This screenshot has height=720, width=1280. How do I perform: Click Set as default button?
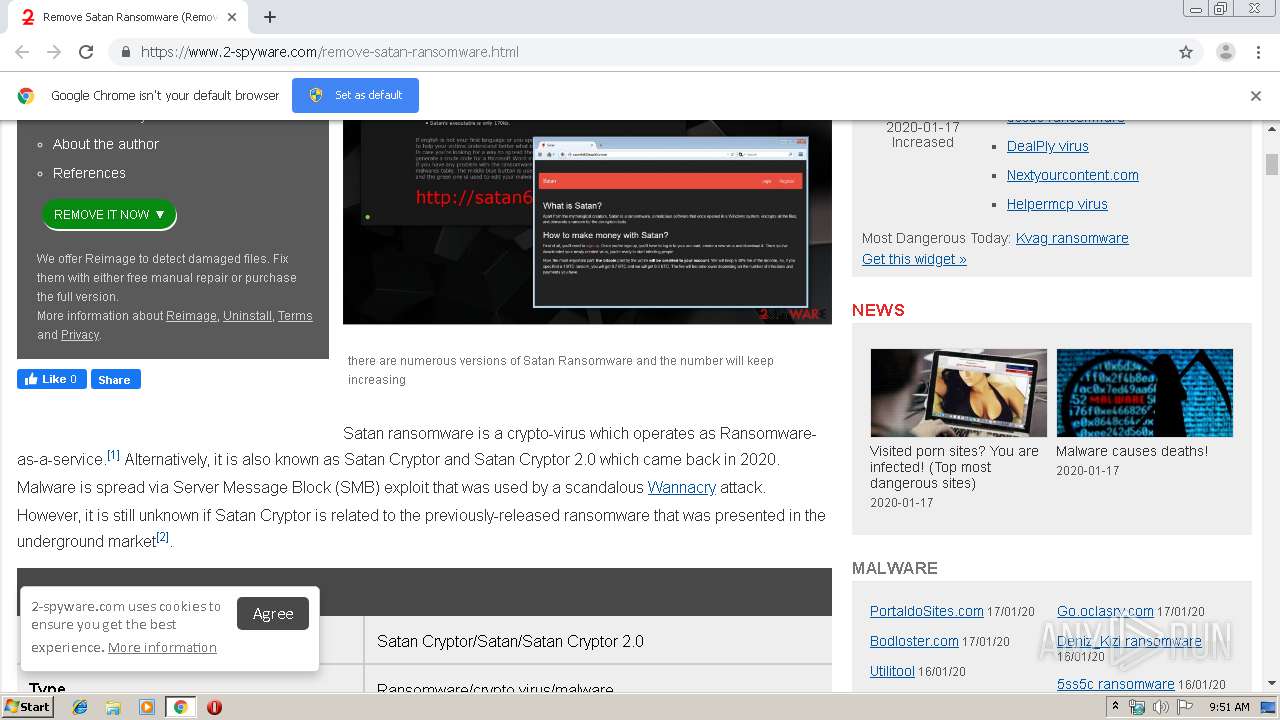(x=355, y=95)
